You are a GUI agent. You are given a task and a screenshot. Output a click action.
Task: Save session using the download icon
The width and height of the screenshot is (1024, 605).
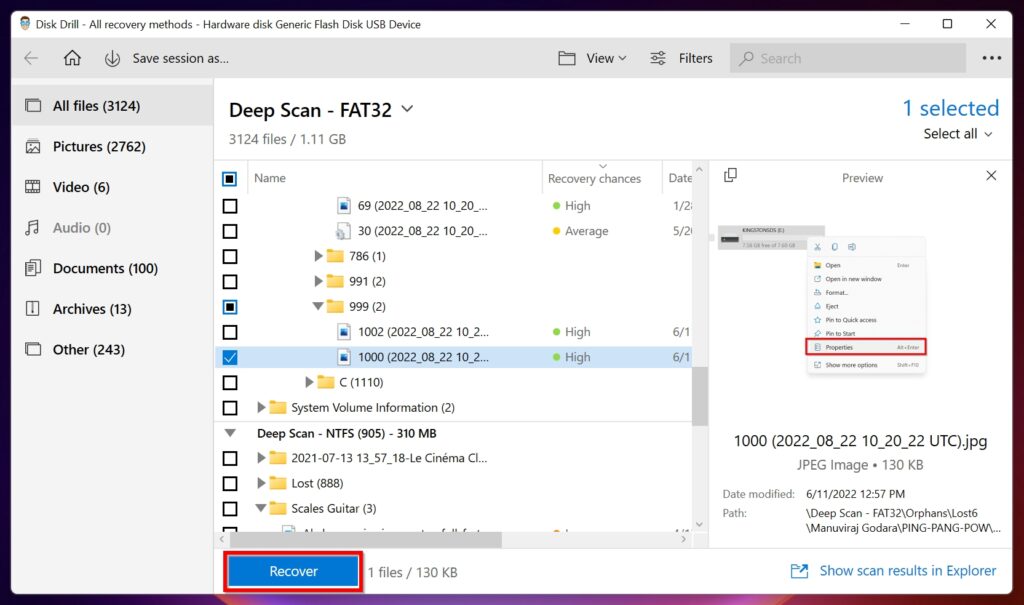pos(111,58)
